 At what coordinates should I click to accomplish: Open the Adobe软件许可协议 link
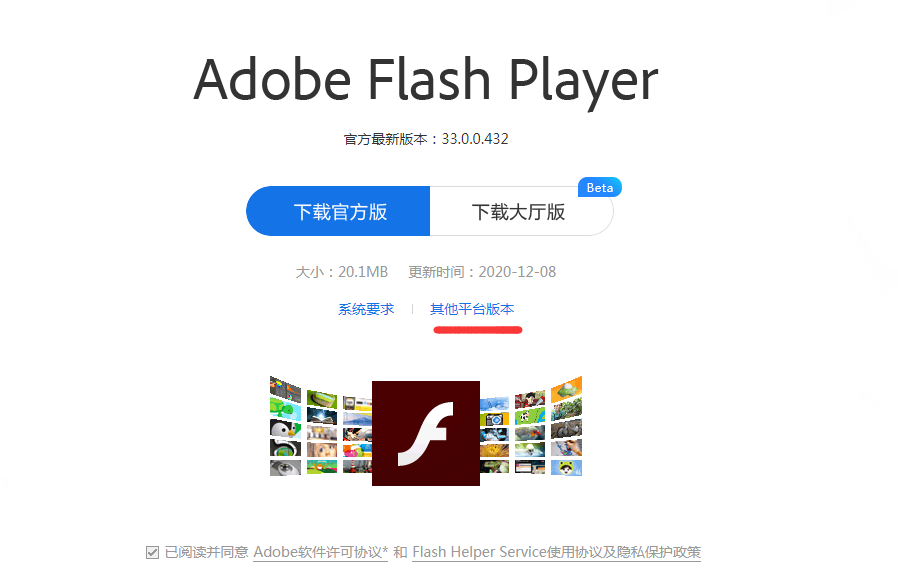(321, 553)
